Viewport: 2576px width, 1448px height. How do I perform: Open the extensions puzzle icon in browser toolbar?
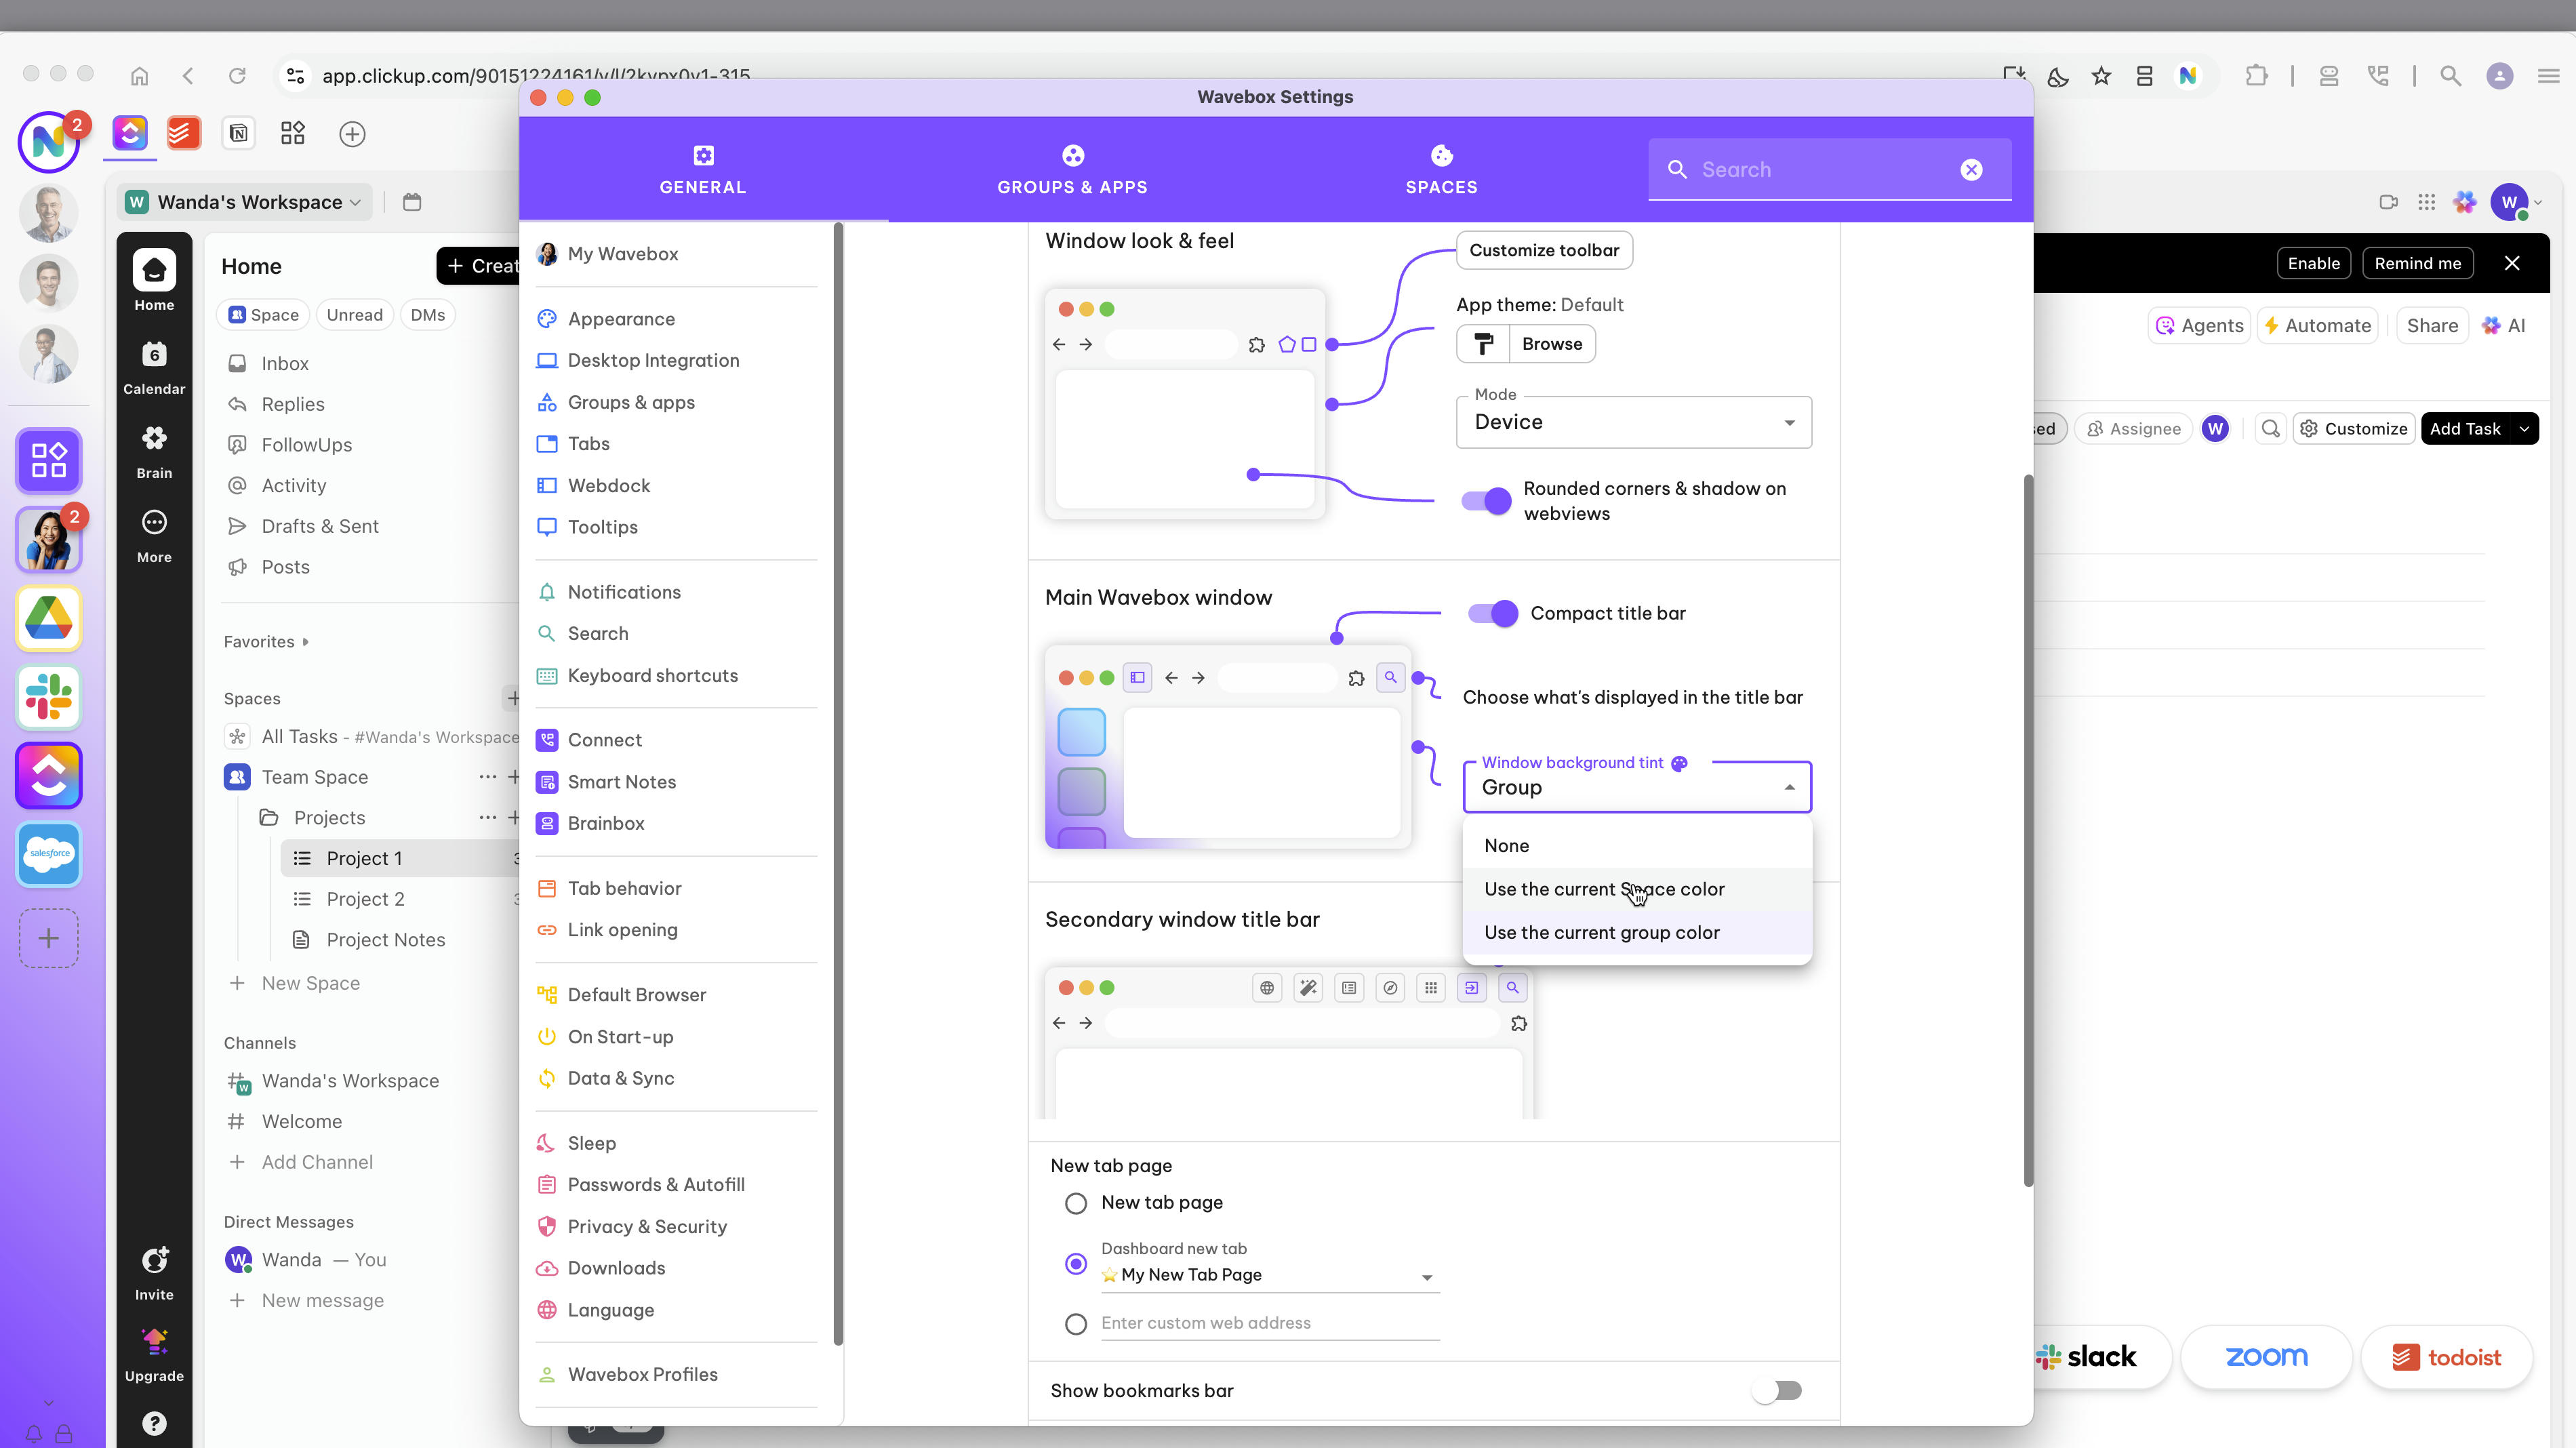(x=2256, y=76)
